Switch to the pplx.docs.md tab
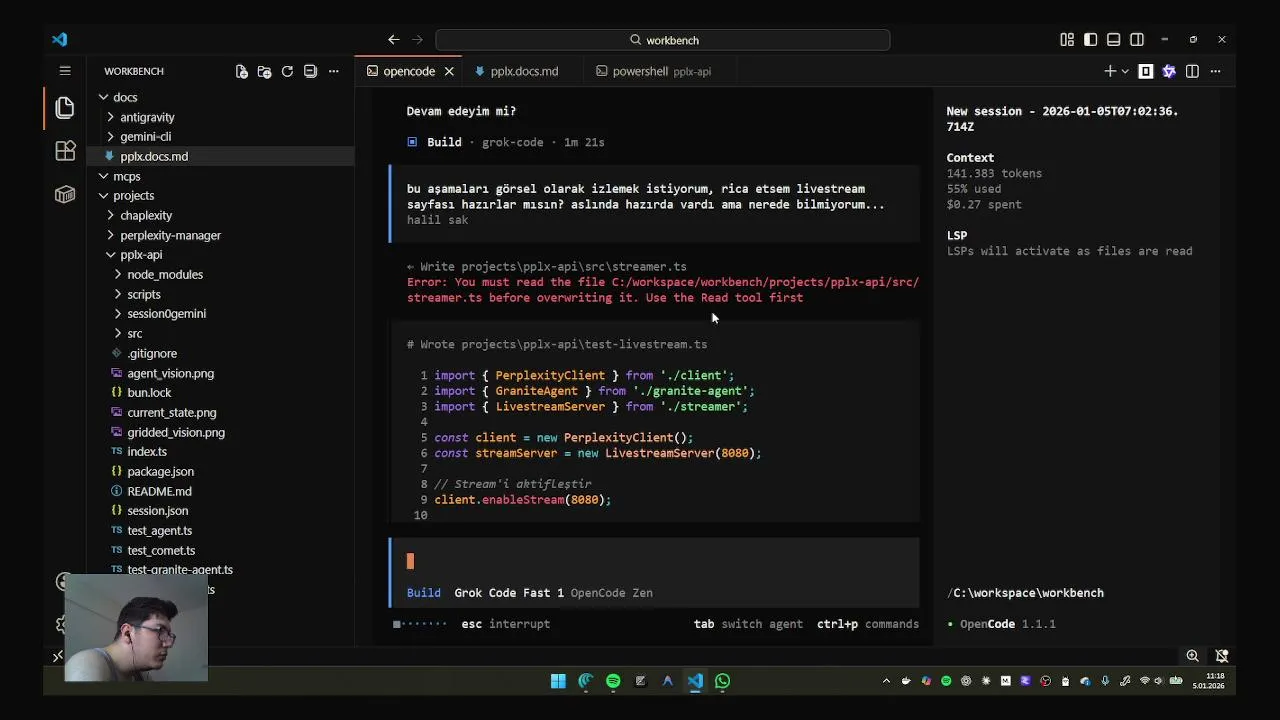This screenshot has height=720, width=1280. coord(524,71)
